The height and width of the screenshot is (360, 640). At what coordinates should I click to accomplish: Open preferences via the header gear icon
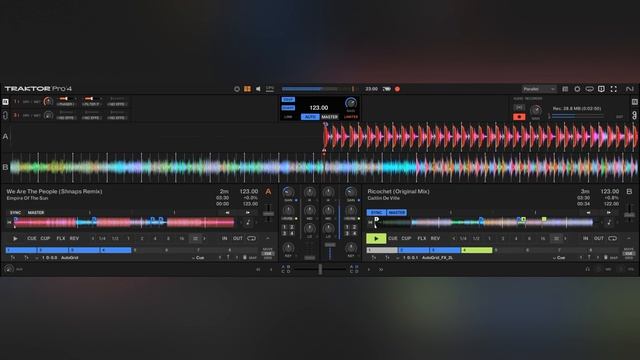tap(577, 89)
